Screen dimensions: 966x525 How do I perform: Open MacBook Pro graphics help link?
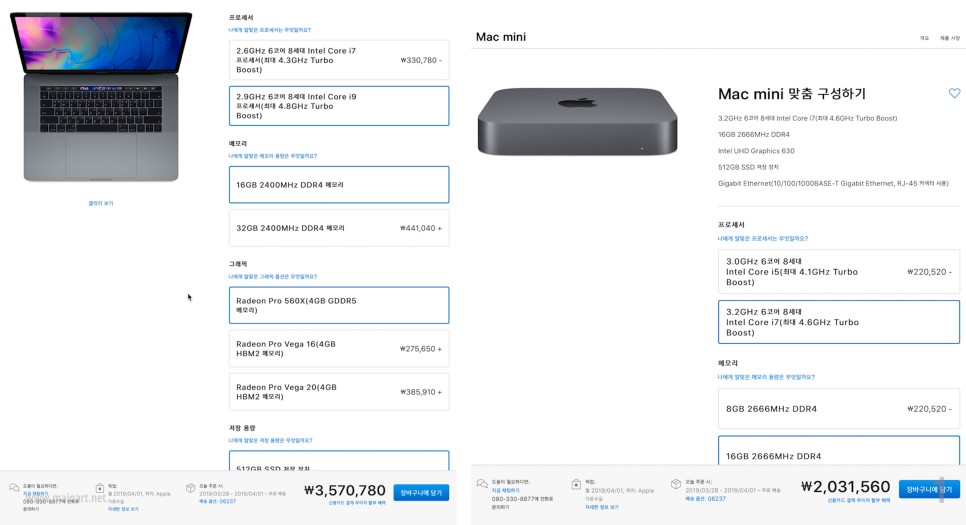point(273,277)
